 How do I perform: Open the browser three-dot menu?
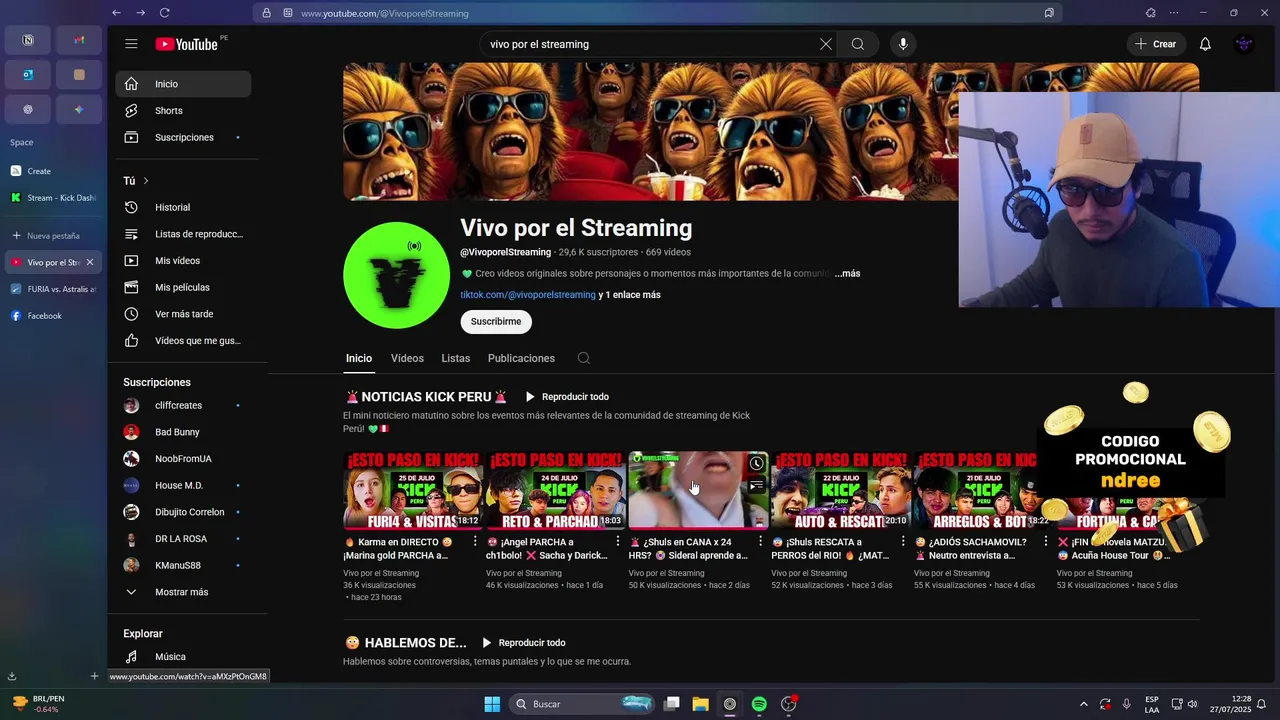1174,13
